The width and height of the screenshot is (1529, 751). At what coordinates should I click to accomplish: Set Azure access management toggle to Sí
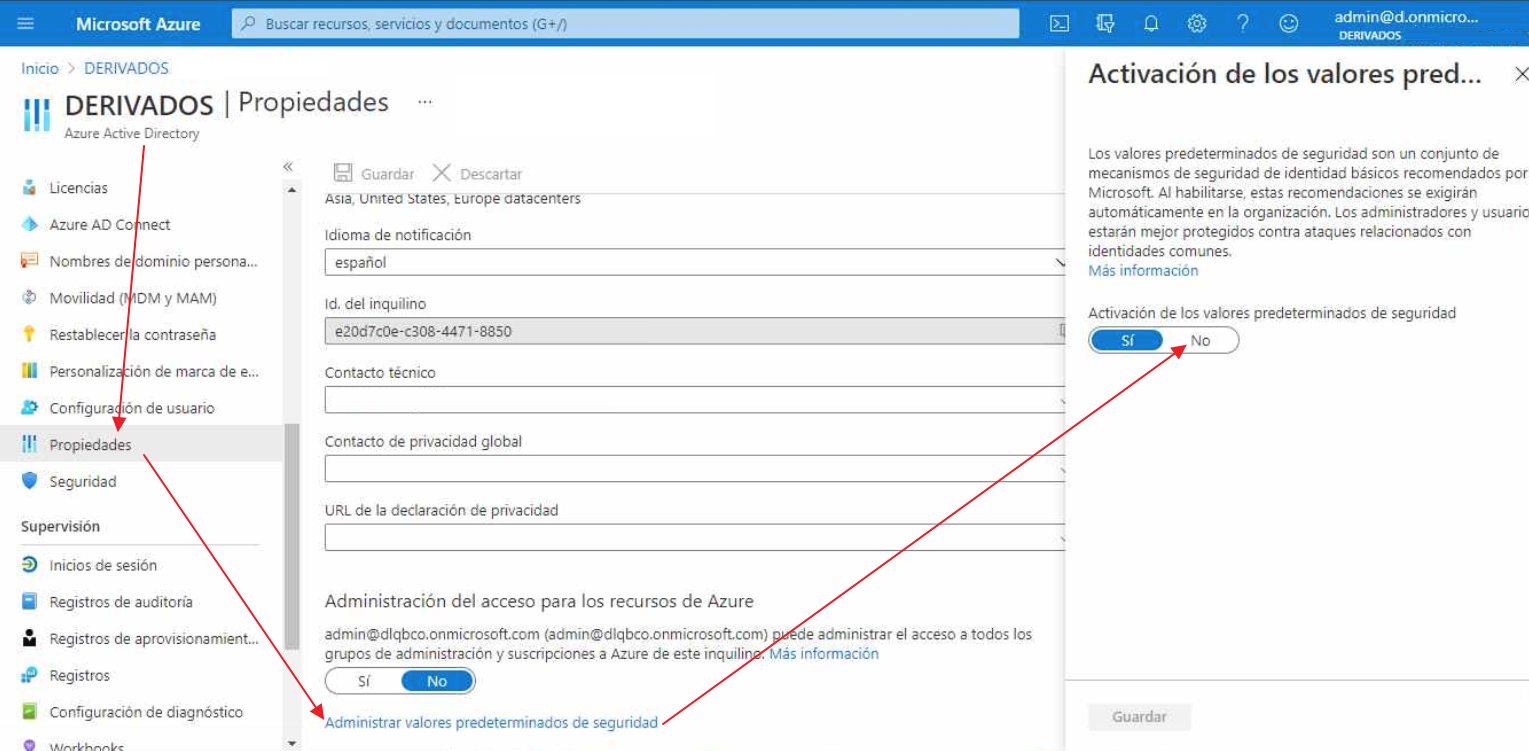pos(364,681)
